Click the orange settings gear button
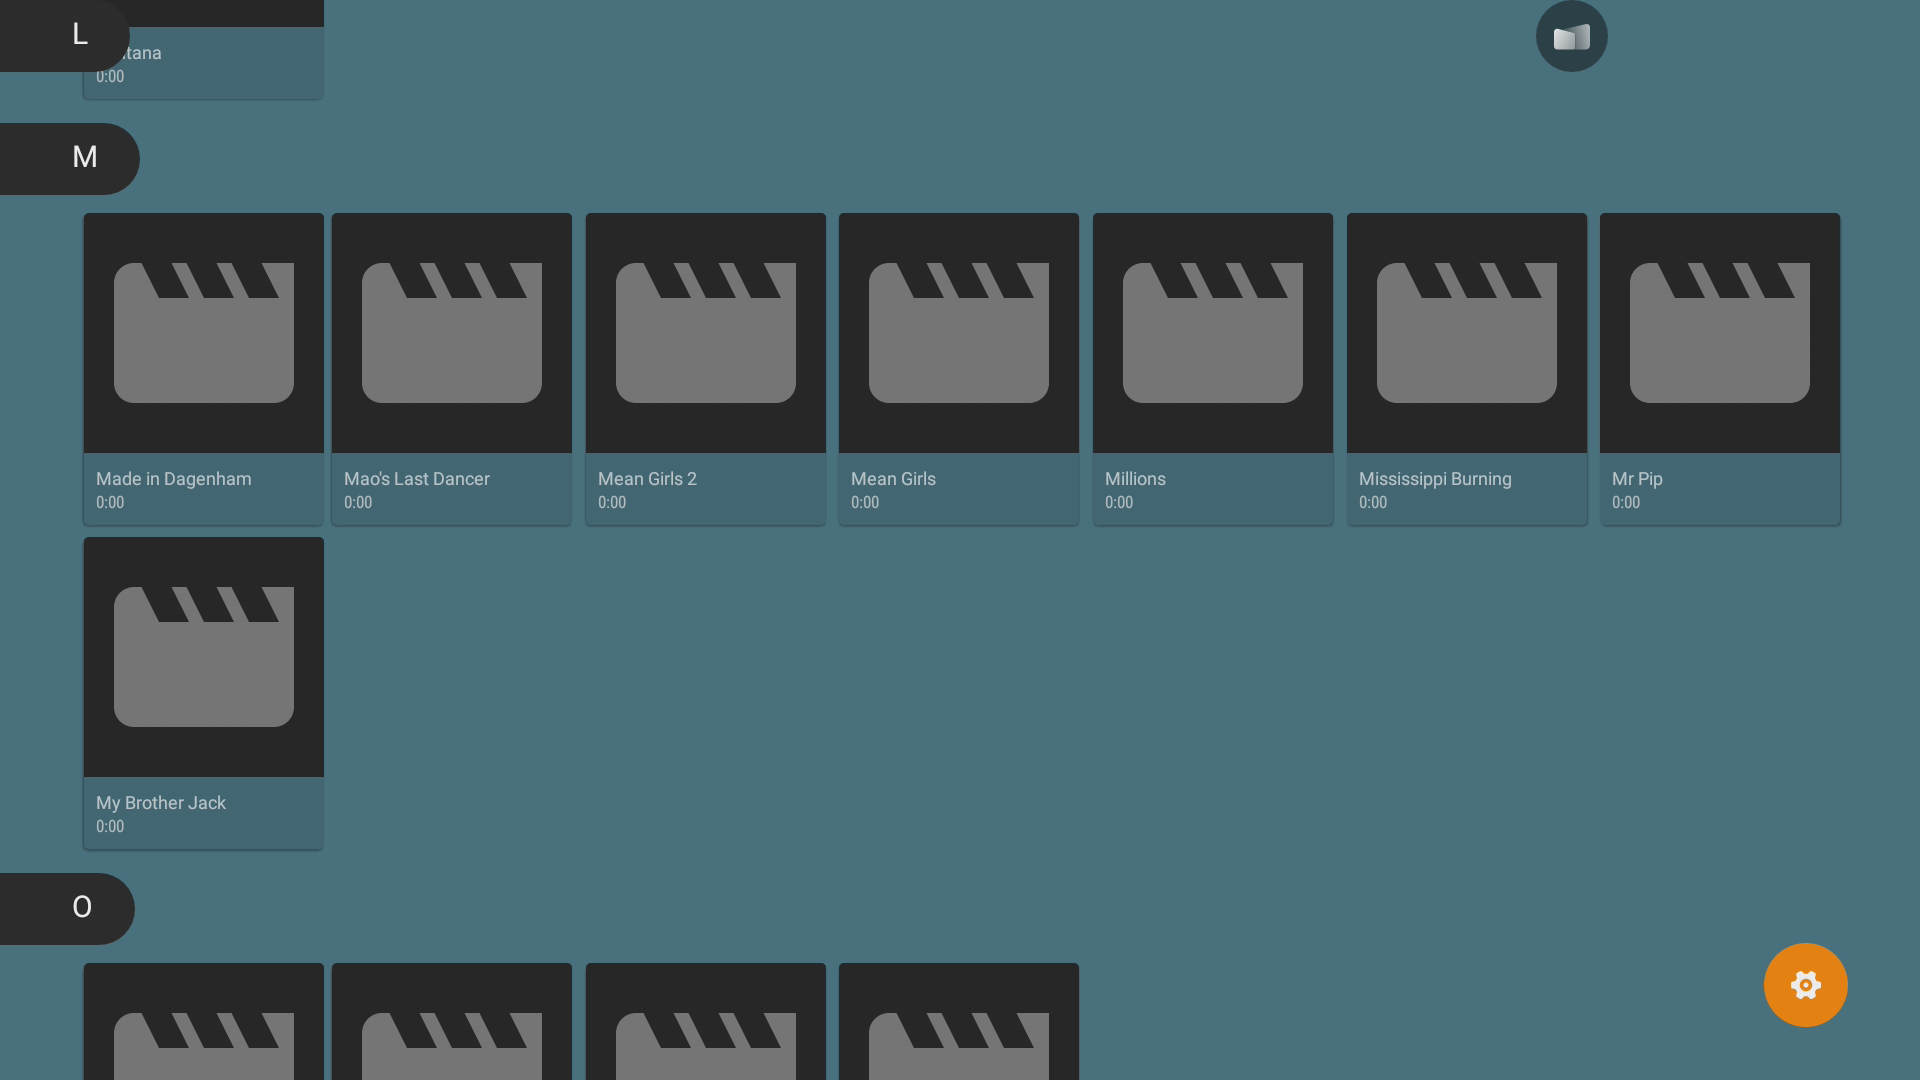Image resolution: width=1920 pixels, height=1080 pixels. click(1805, 985)
